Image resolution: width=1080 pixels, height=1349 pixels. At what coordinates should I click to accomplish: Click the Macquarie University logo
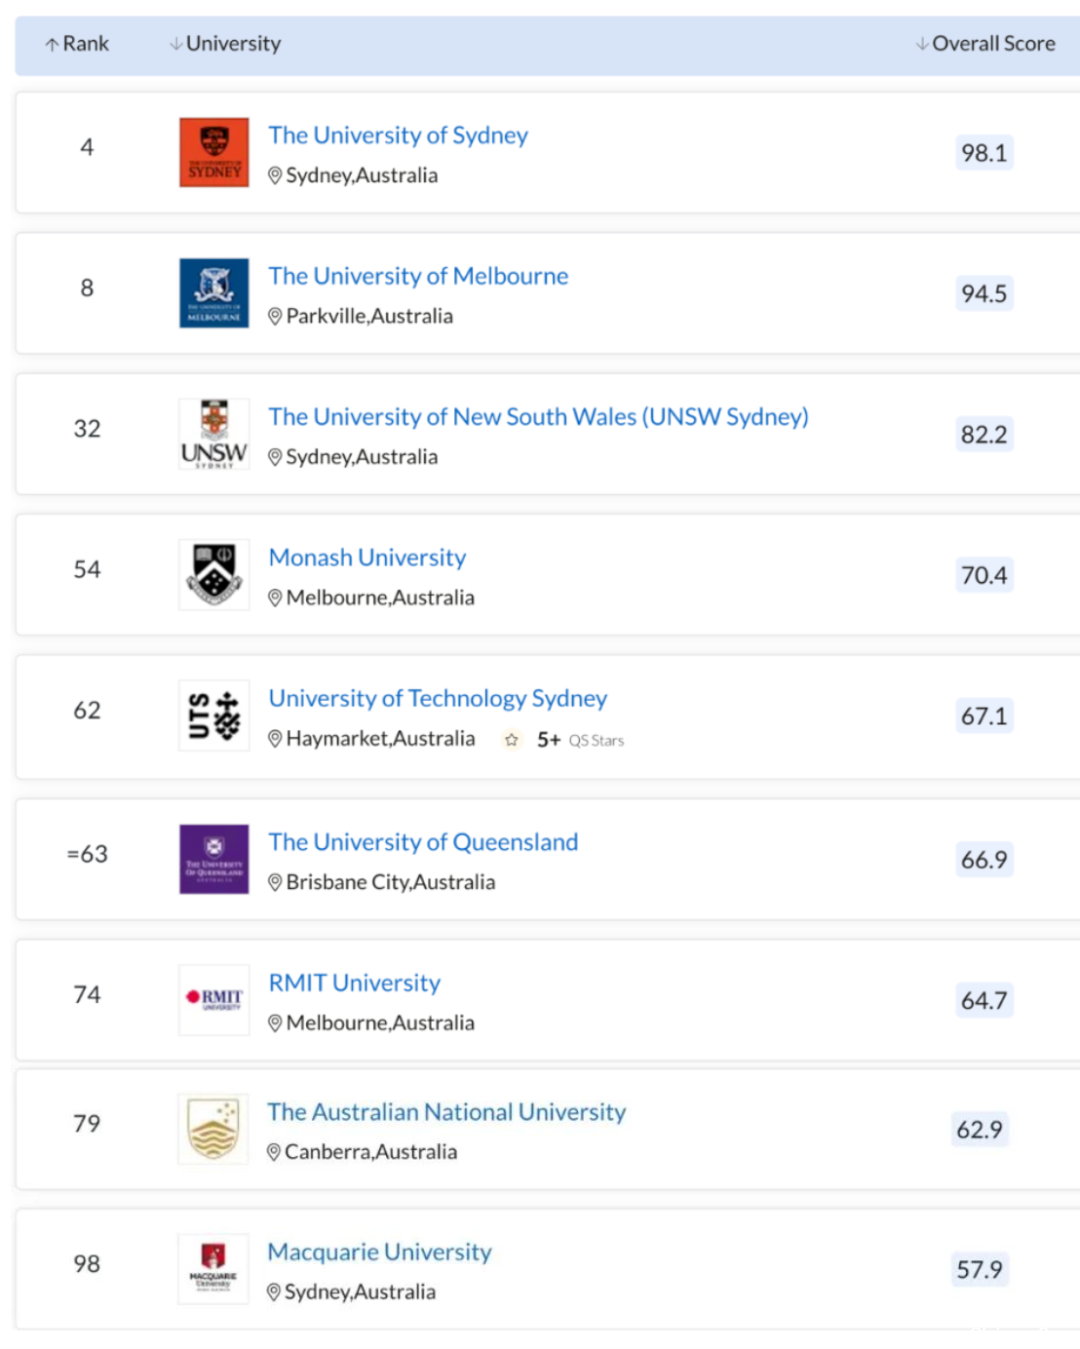coord(213,1269)
